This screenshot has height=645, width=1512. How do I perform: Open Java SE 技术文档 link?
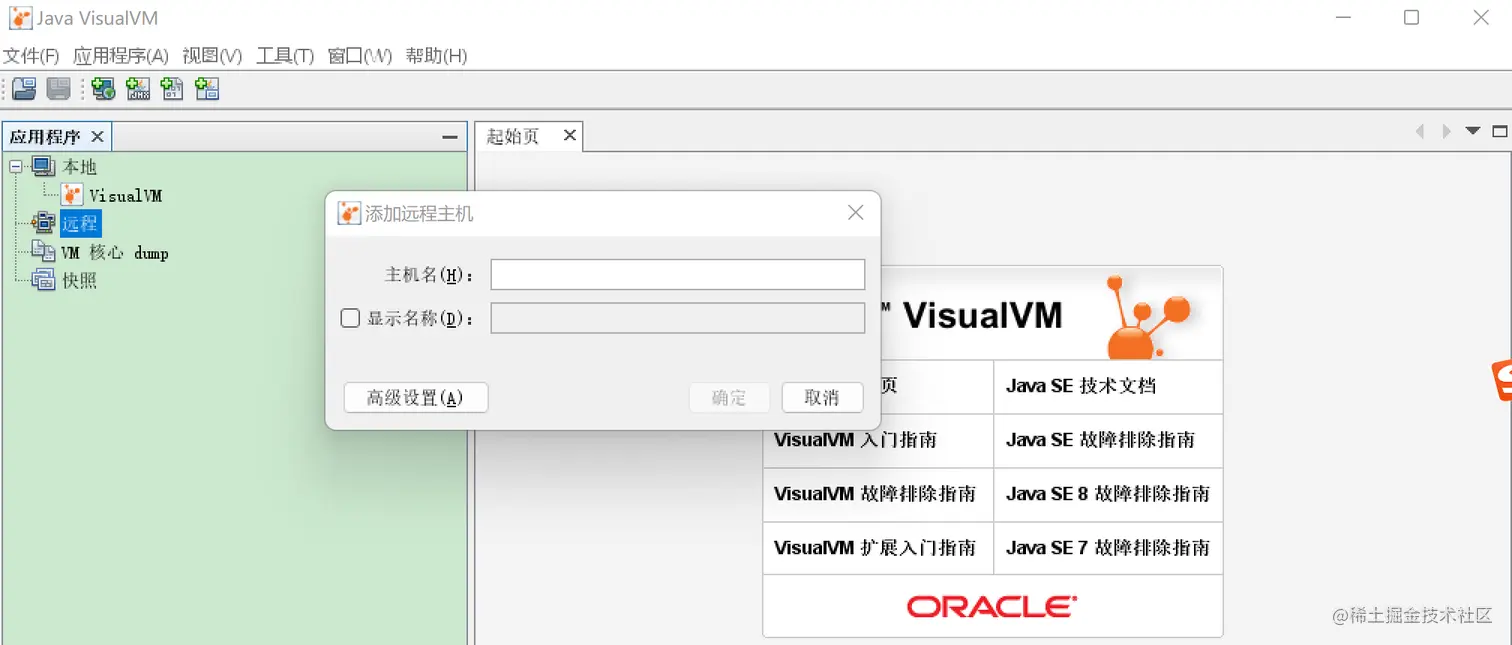pyautogui.click(x=1081, y=386)
